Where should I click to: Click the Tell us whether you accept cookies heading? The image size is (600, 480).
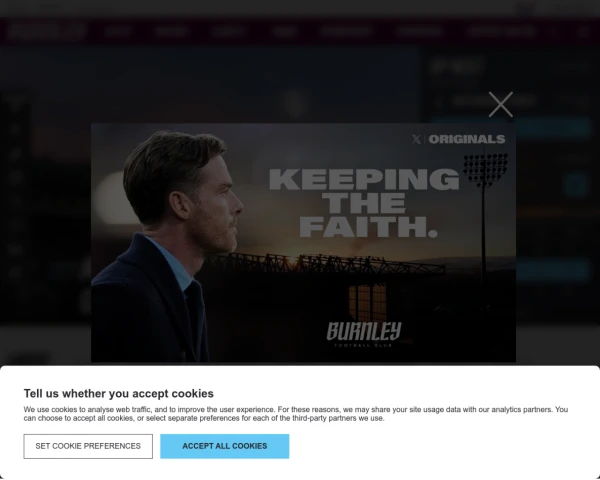coord(119,393)
